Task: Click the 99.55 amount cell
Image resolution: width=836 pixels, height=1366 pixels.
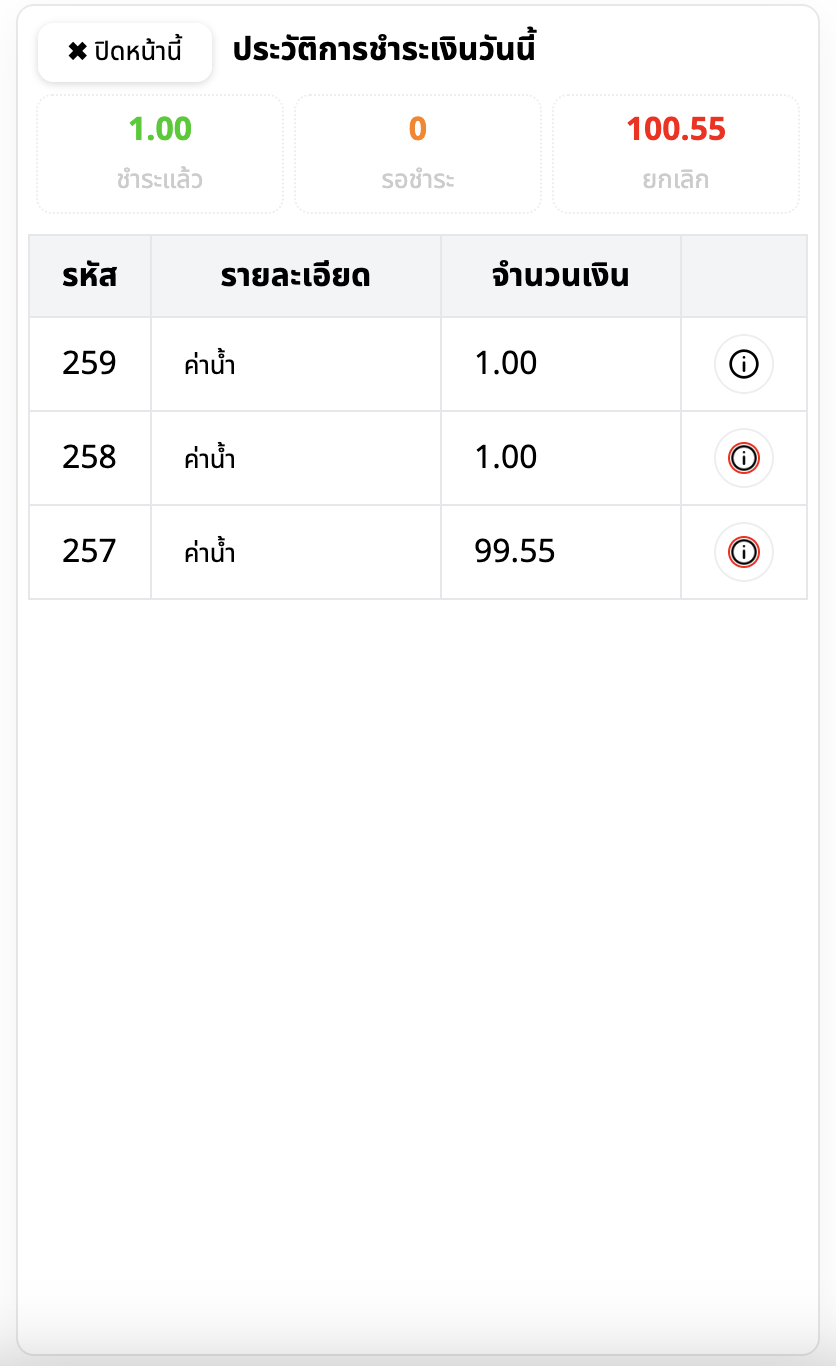Action: [515, 552]
